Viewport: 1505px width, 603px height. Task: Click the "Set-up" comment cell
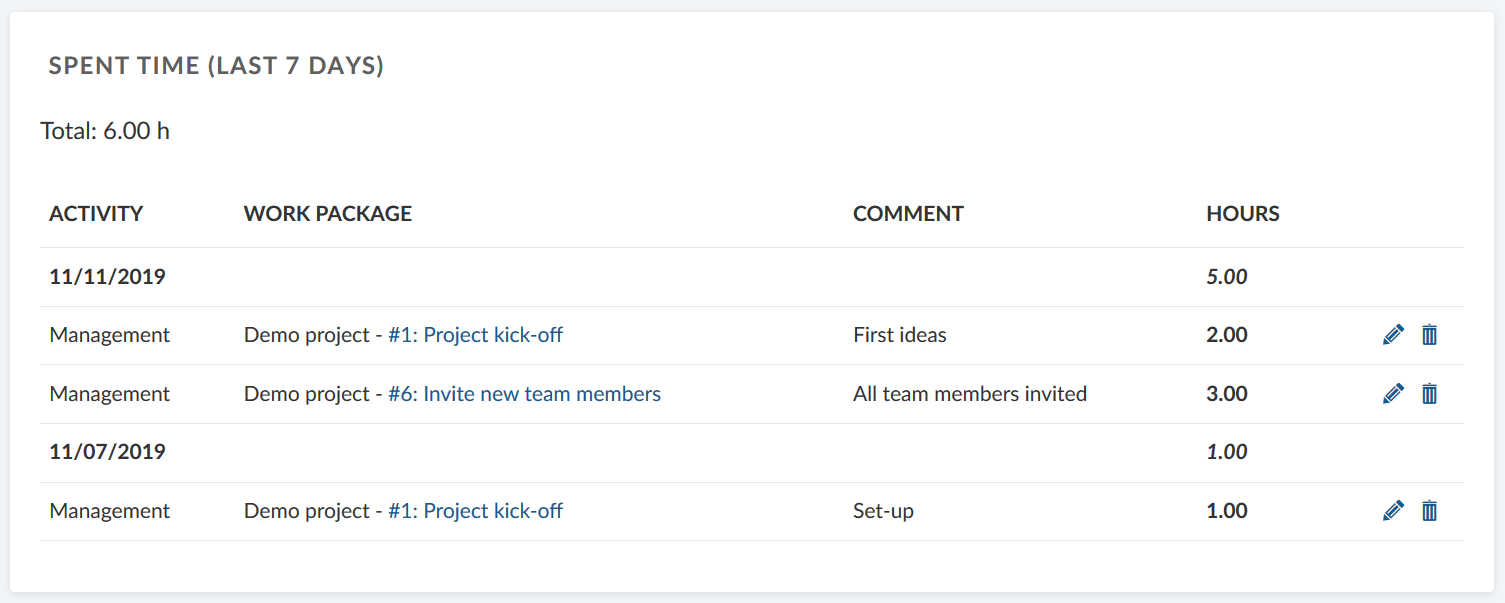pyautogui.click(x=883, y=511)
